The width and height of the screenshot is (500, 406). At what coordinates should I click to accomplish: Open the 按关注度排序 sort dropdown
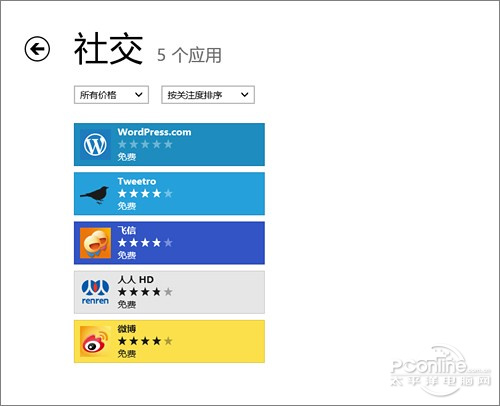tap(208, 95)
